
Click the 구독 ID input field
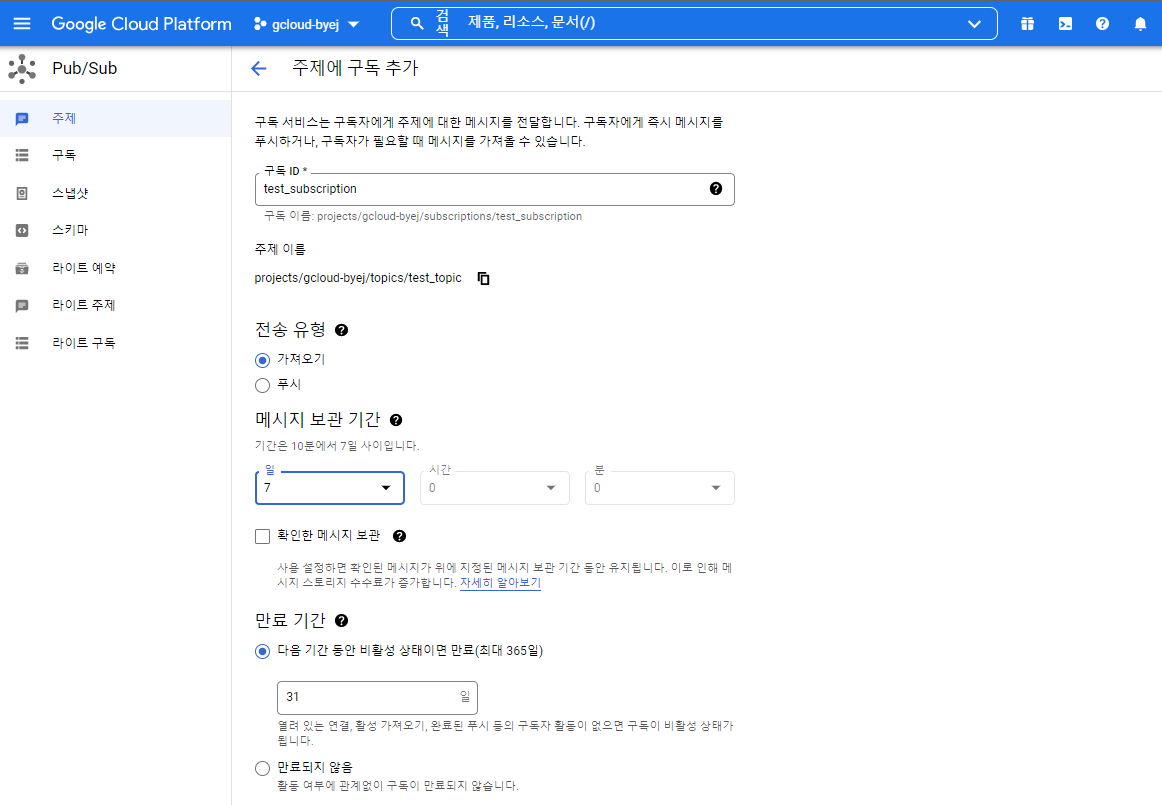point(494,189)
